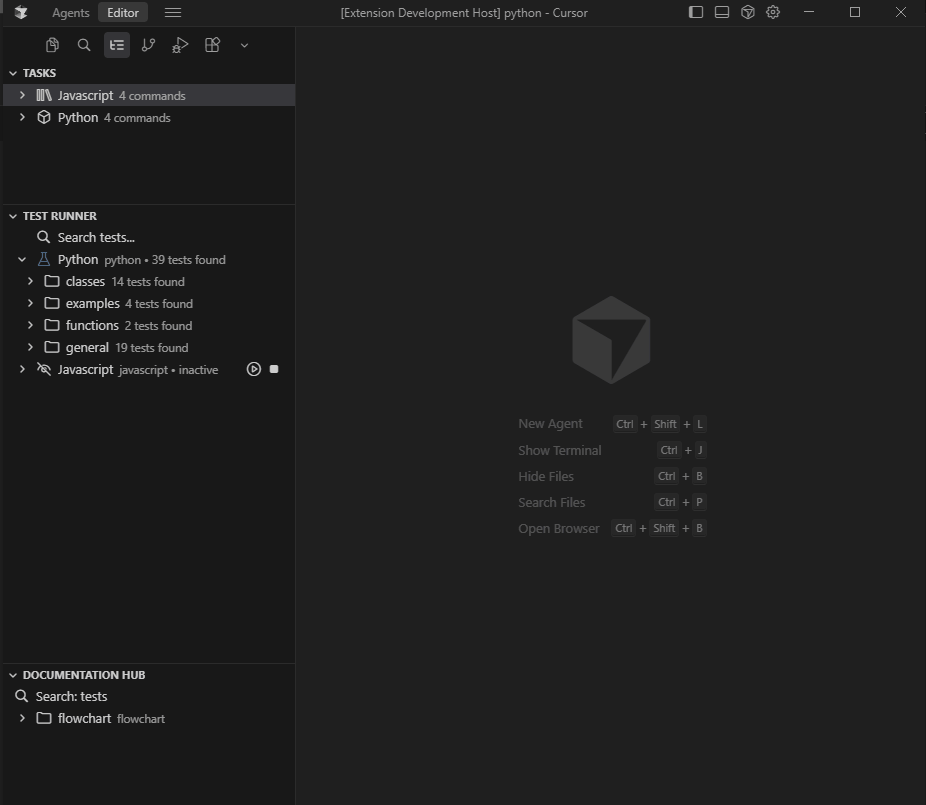The image size is (926, 805).
Task: Click the New Agent shortcut hint
Action: (x=612, y=424)
